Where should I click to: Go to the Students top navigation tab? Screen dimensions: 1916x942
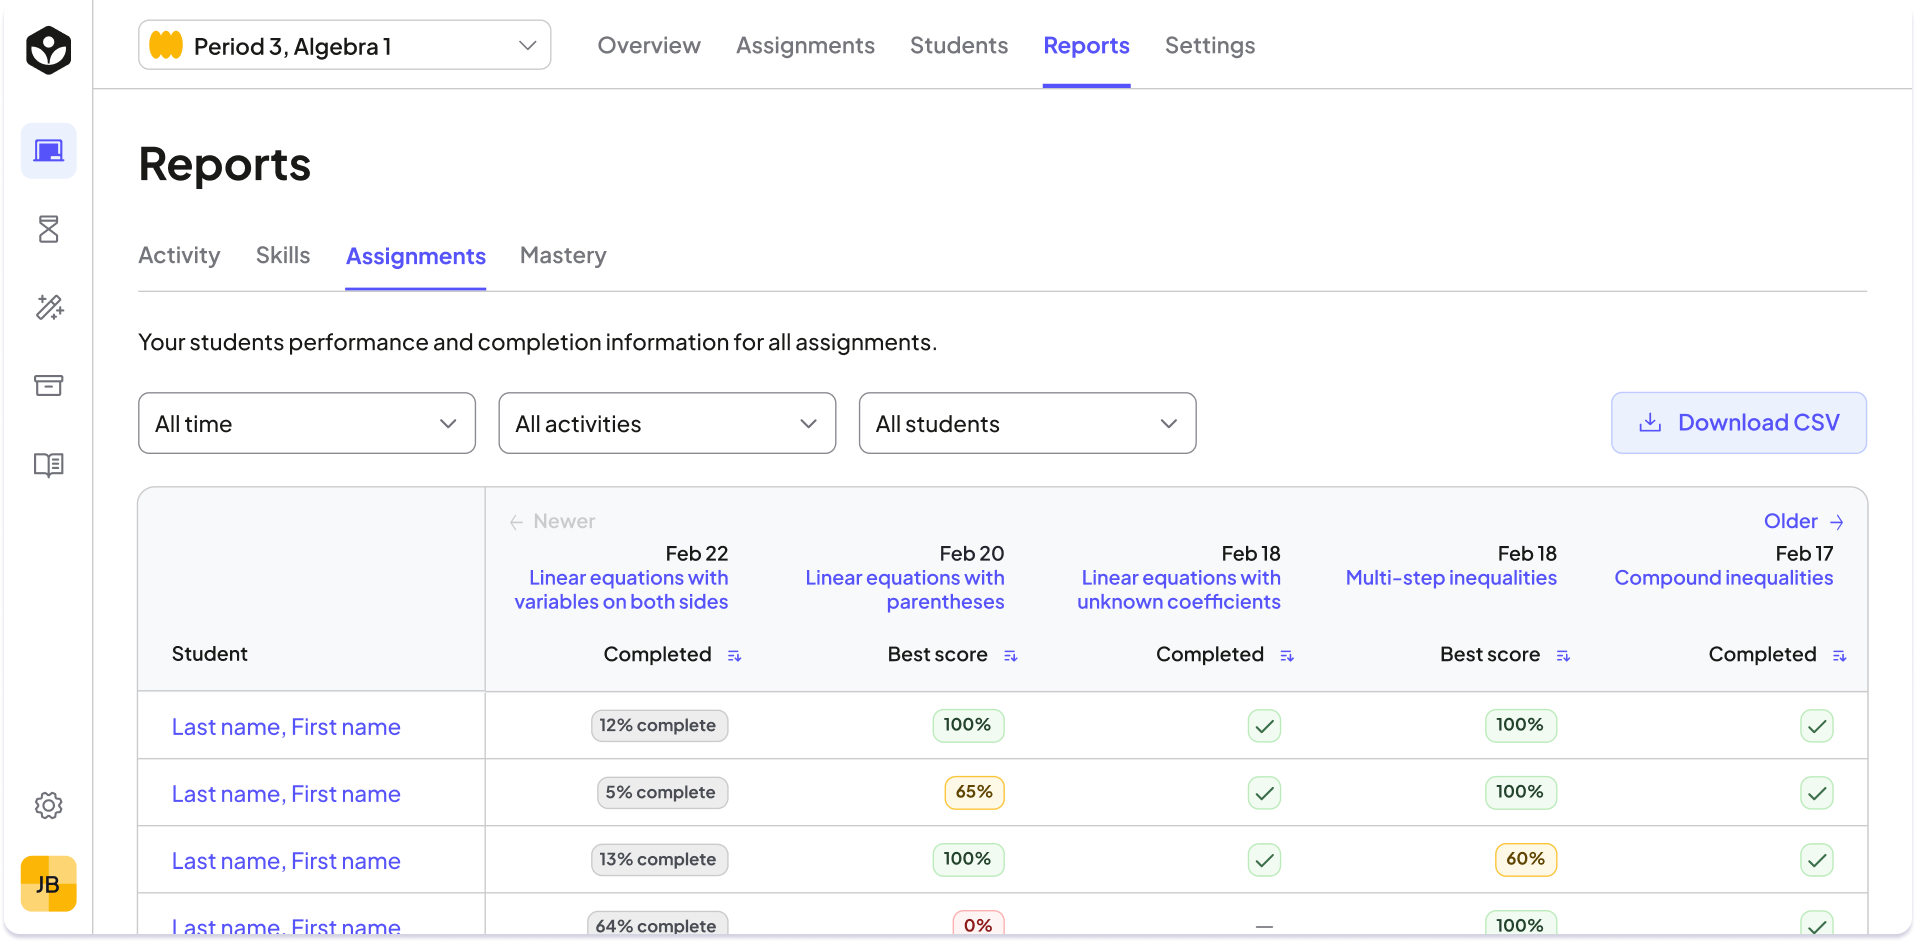click(958, 46)
